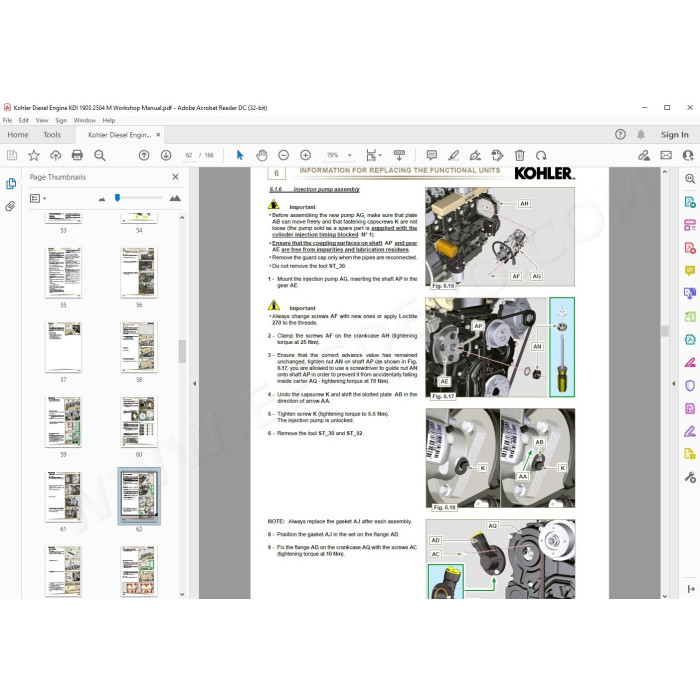Click the Delete trash icon

[519, 155]
